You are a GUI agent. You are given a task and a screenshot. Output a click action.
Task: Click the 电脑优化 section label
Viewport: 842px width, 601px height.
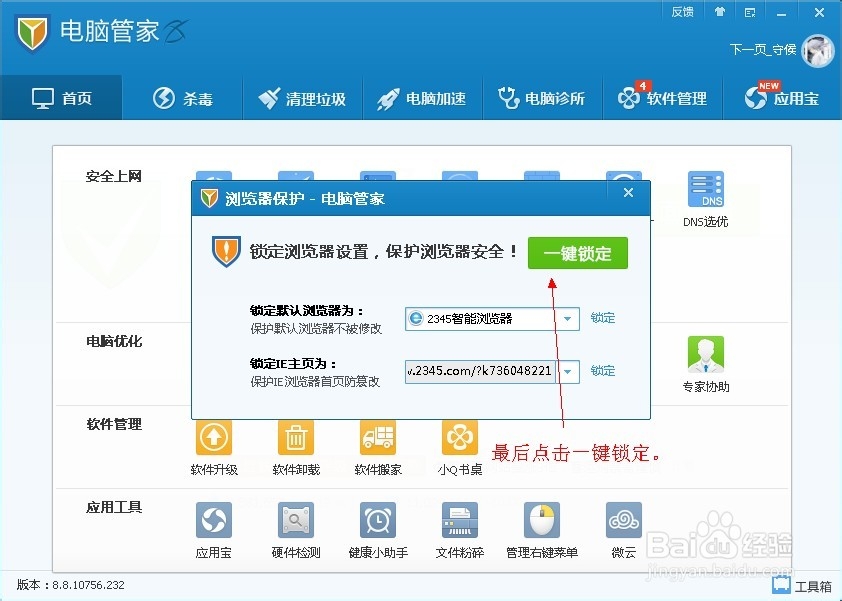click(114, 341)
